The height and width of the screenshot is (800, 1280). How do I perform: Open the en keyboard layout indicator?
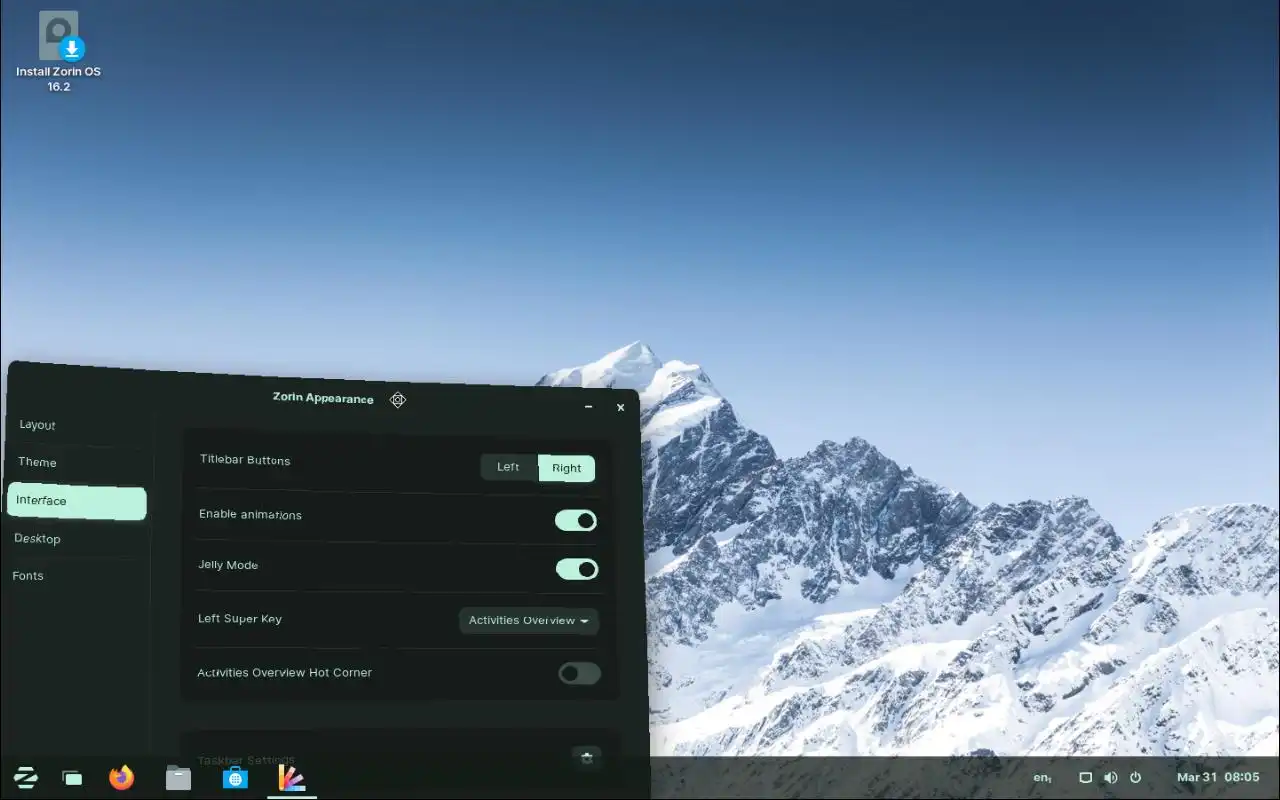click(x=1042, y=777)
